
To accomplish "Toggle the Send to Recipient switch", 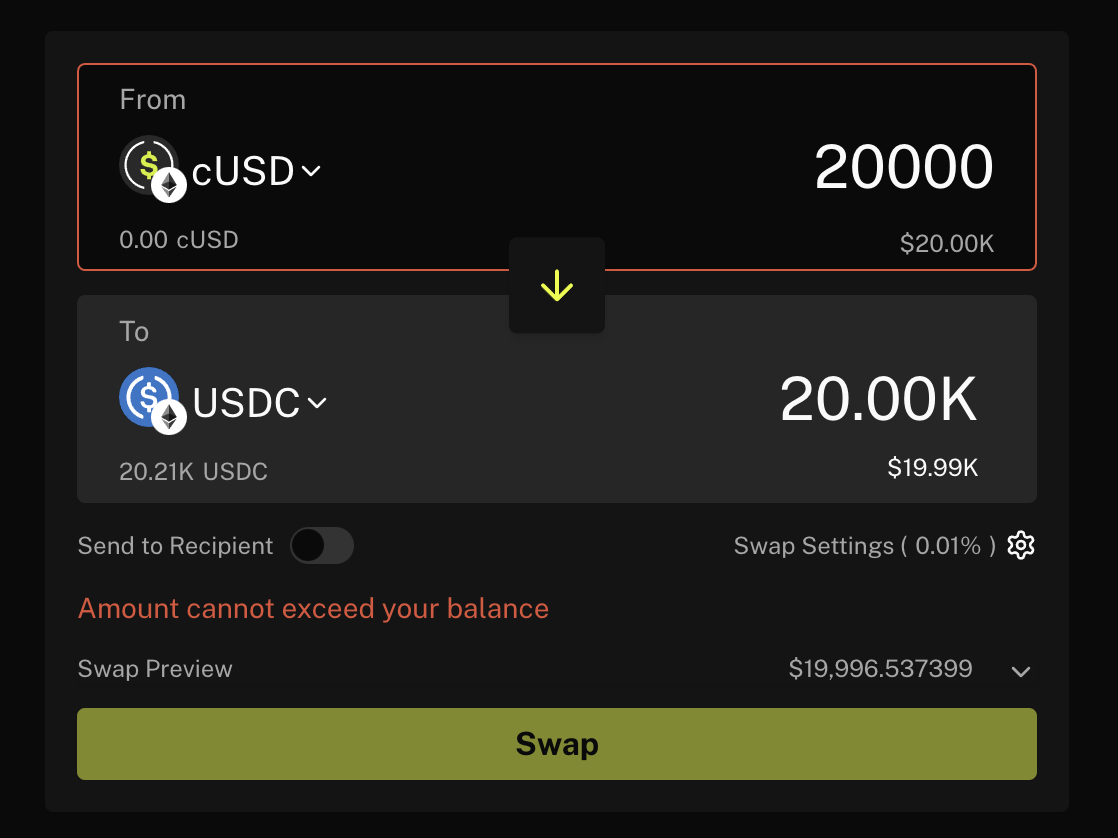I will [322, 546].
